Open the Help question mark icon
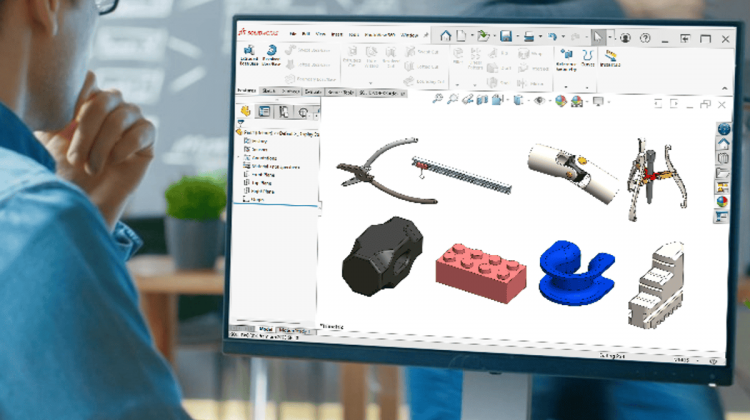This screenshot has width=750, height=420. click(x=645, y=38)
